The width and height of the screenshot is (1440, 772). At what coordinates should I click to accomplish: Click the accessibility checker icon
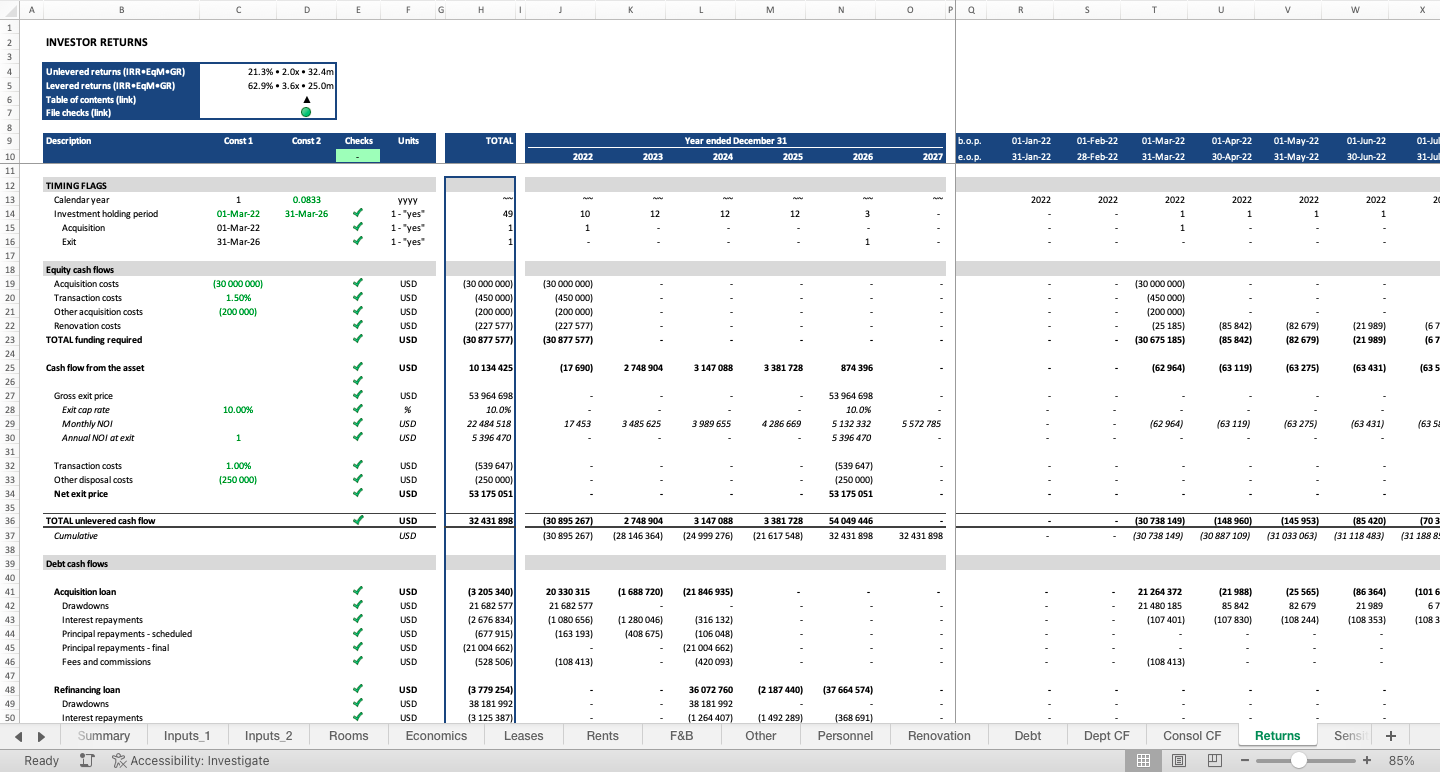(119, 761)
